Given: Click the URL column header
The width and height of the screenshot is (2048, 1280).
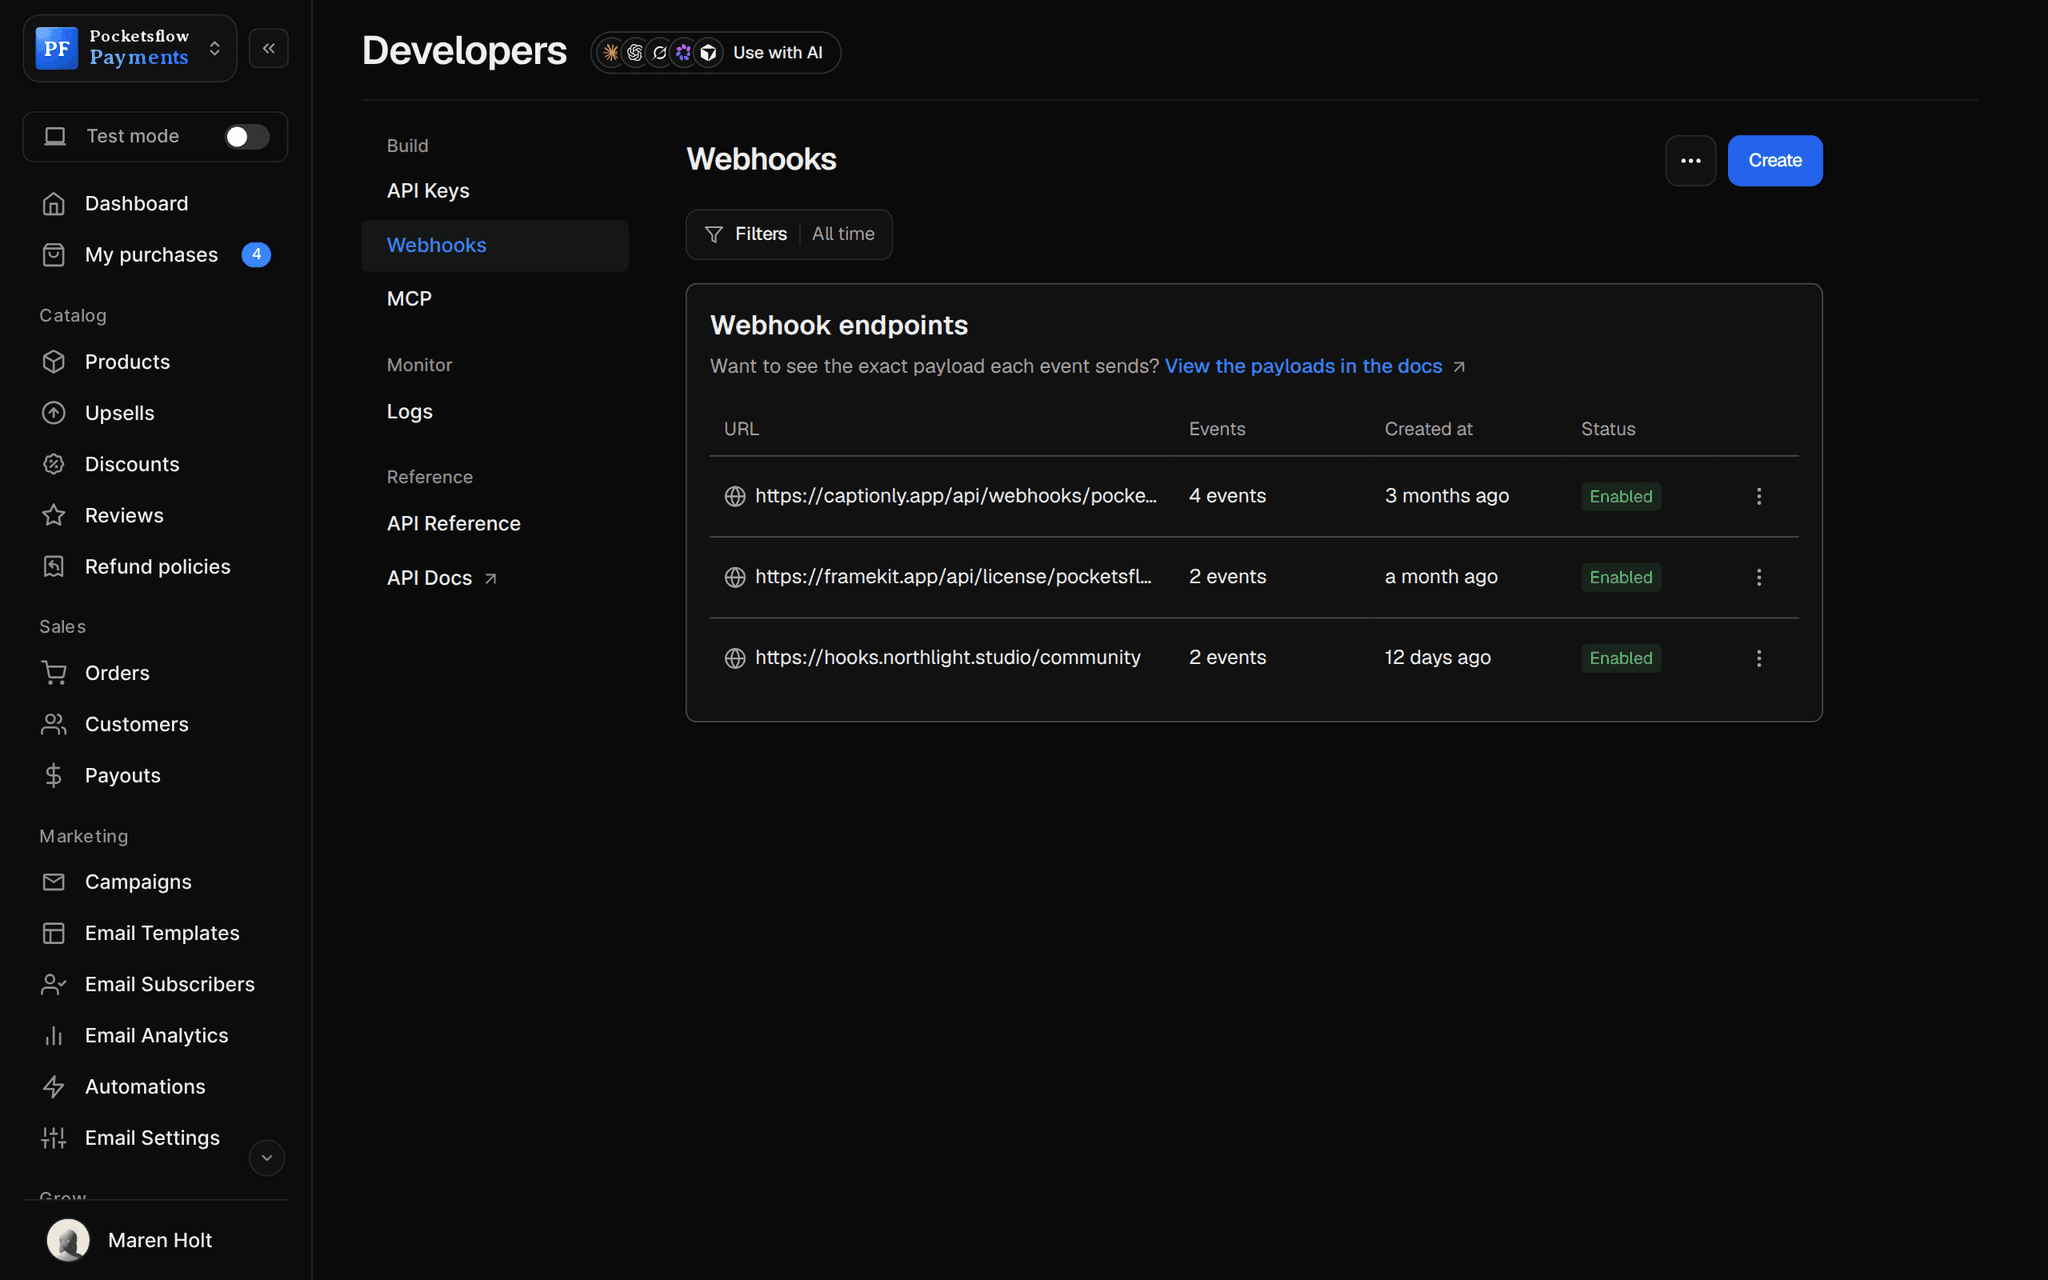Looking at the screenshot, I should click(x=741, y=429).
